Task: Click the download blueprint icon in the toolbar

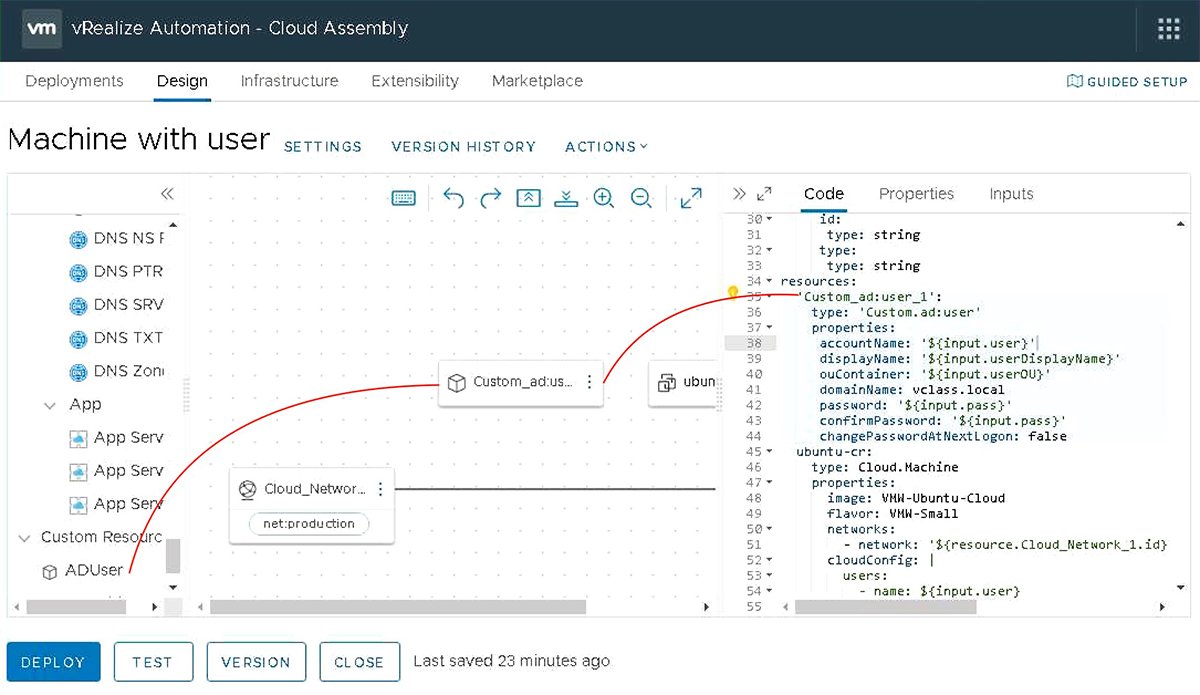Action: coord(566,198)
